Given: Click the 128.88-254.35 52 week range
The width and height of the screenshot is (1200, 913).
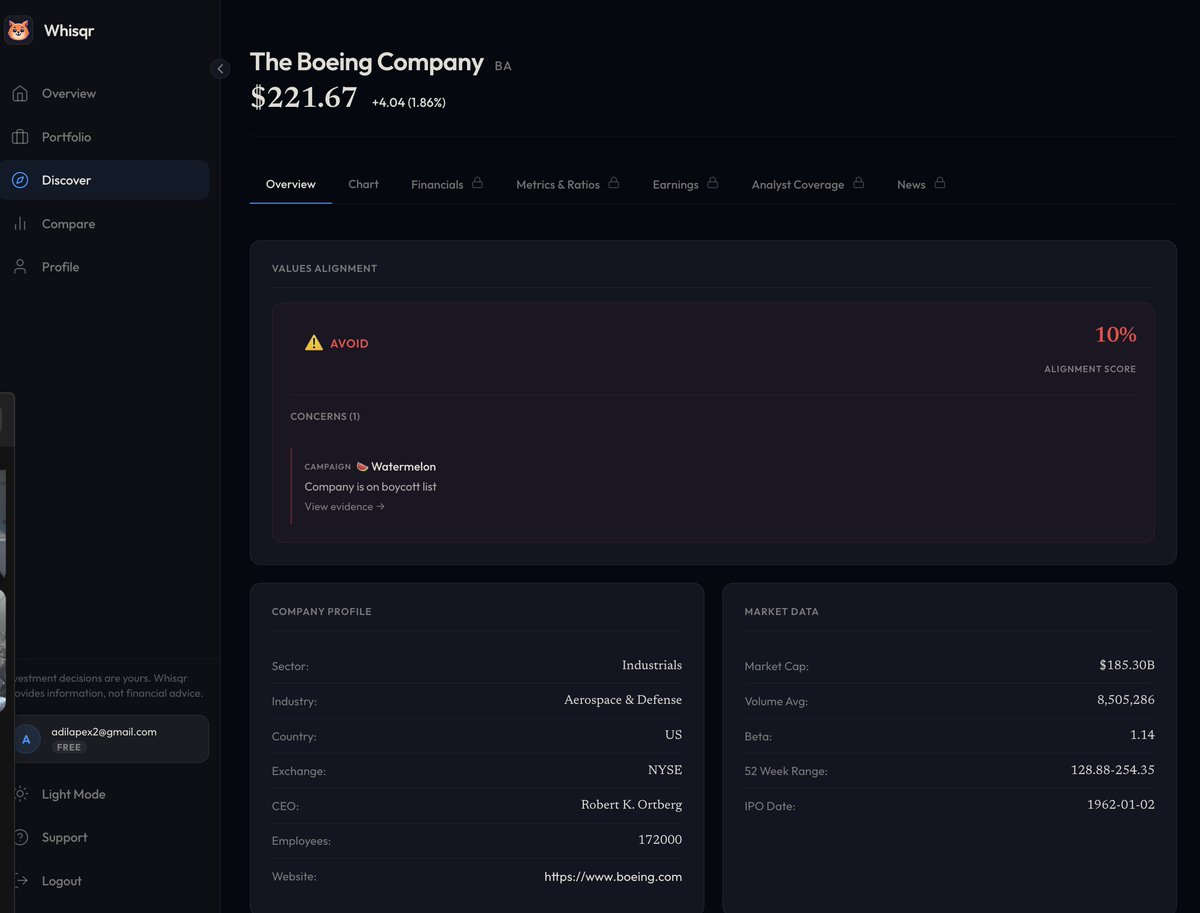Looking at the screenshot, I should (x=1113, y=770).
